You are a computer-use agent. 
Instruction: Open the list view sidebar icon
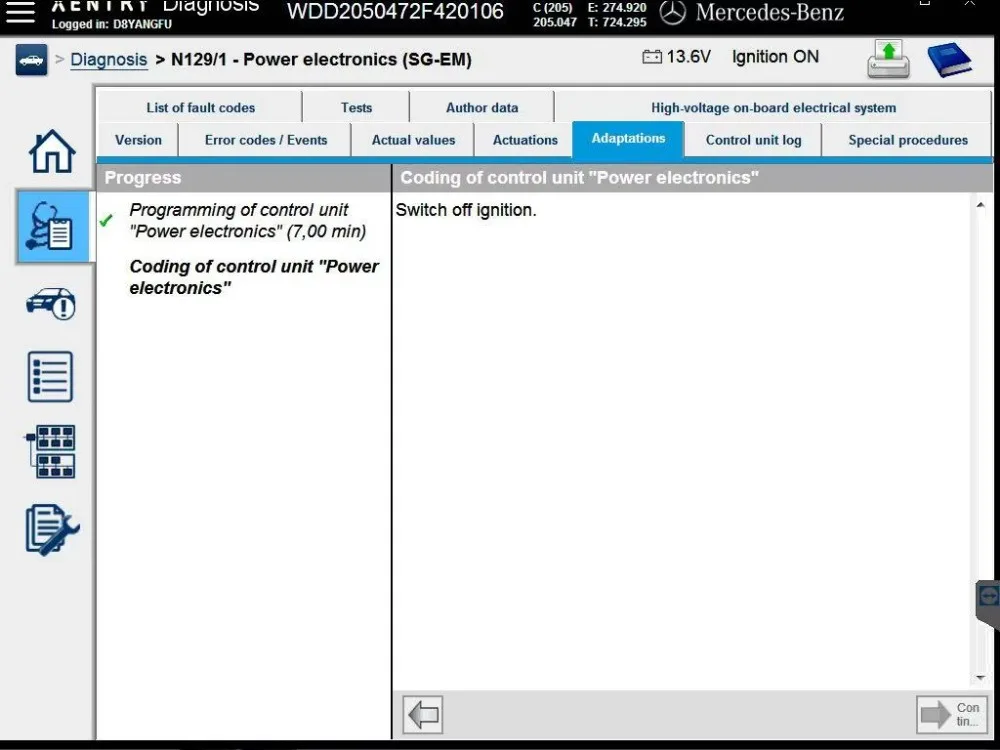[50, 376]
